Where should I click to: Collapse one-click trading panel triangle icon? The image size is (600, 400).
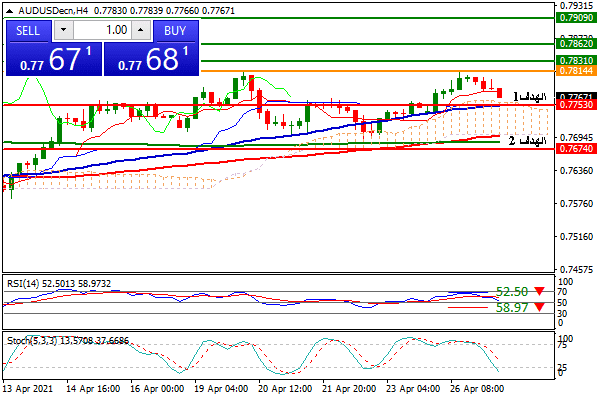10,11
